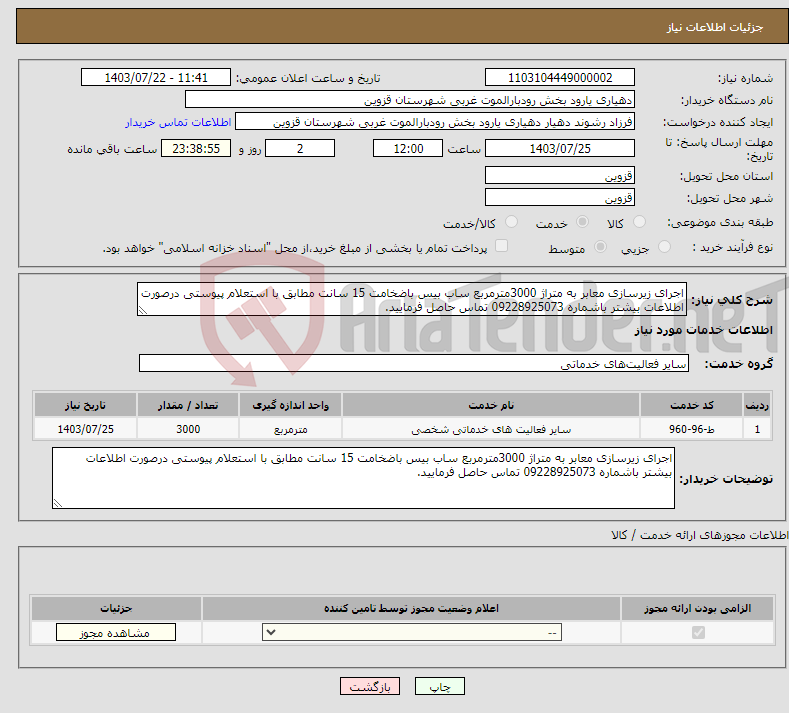This screenshot has height=713, width=789.
Task: Click the ساعت باقی مانده label
Action: [112, 149]
